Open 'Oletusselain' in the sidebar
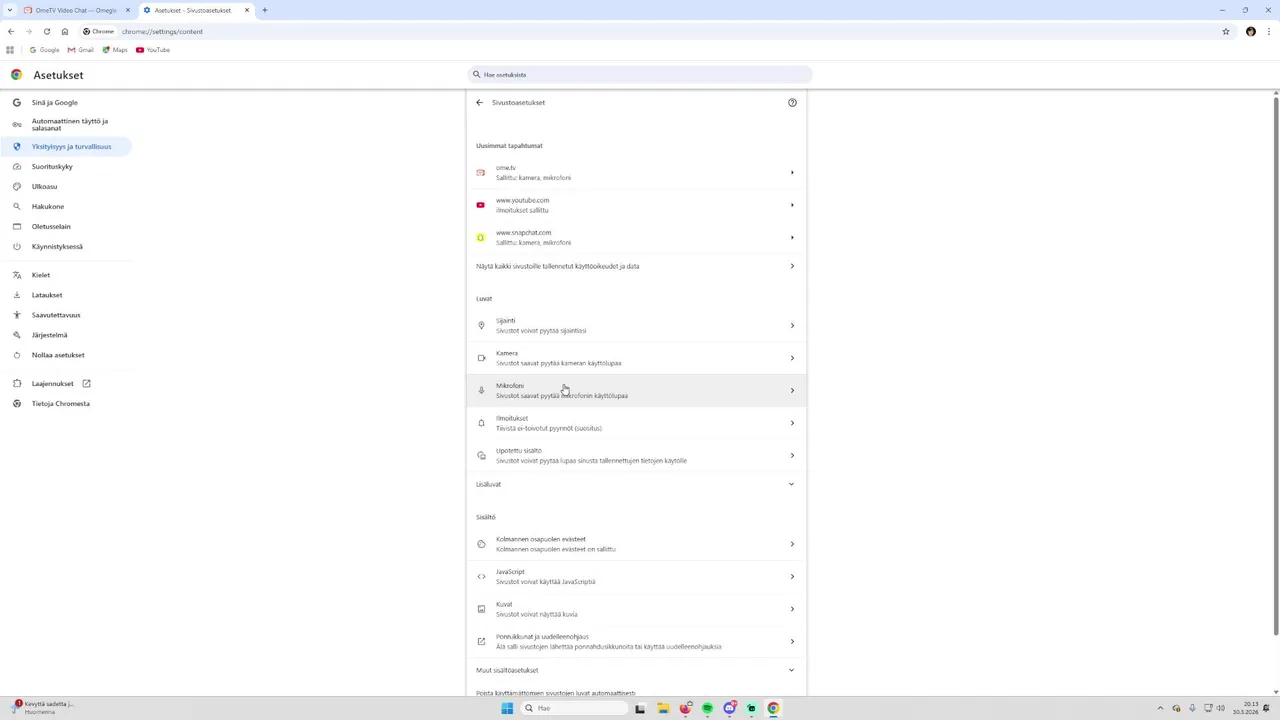Viewport: 1280px width, 720px height. pyautogui.click(x=66, y=226)
